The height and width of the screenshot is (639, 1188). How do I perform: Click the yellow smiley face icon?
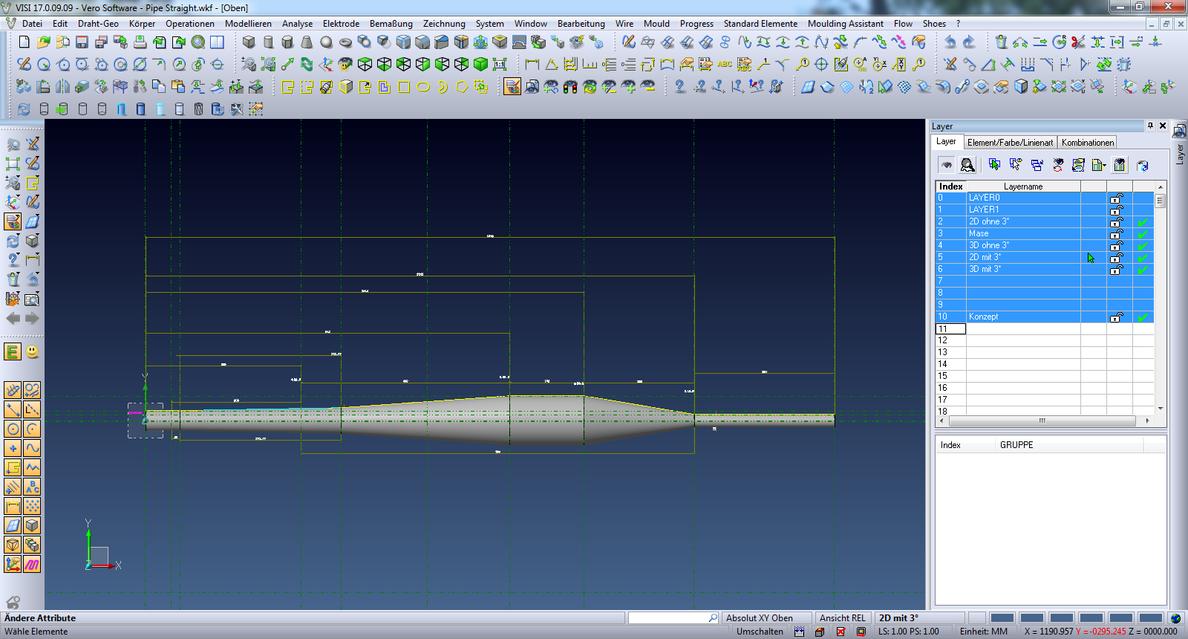pyautogui.click(x=33, y=352)
